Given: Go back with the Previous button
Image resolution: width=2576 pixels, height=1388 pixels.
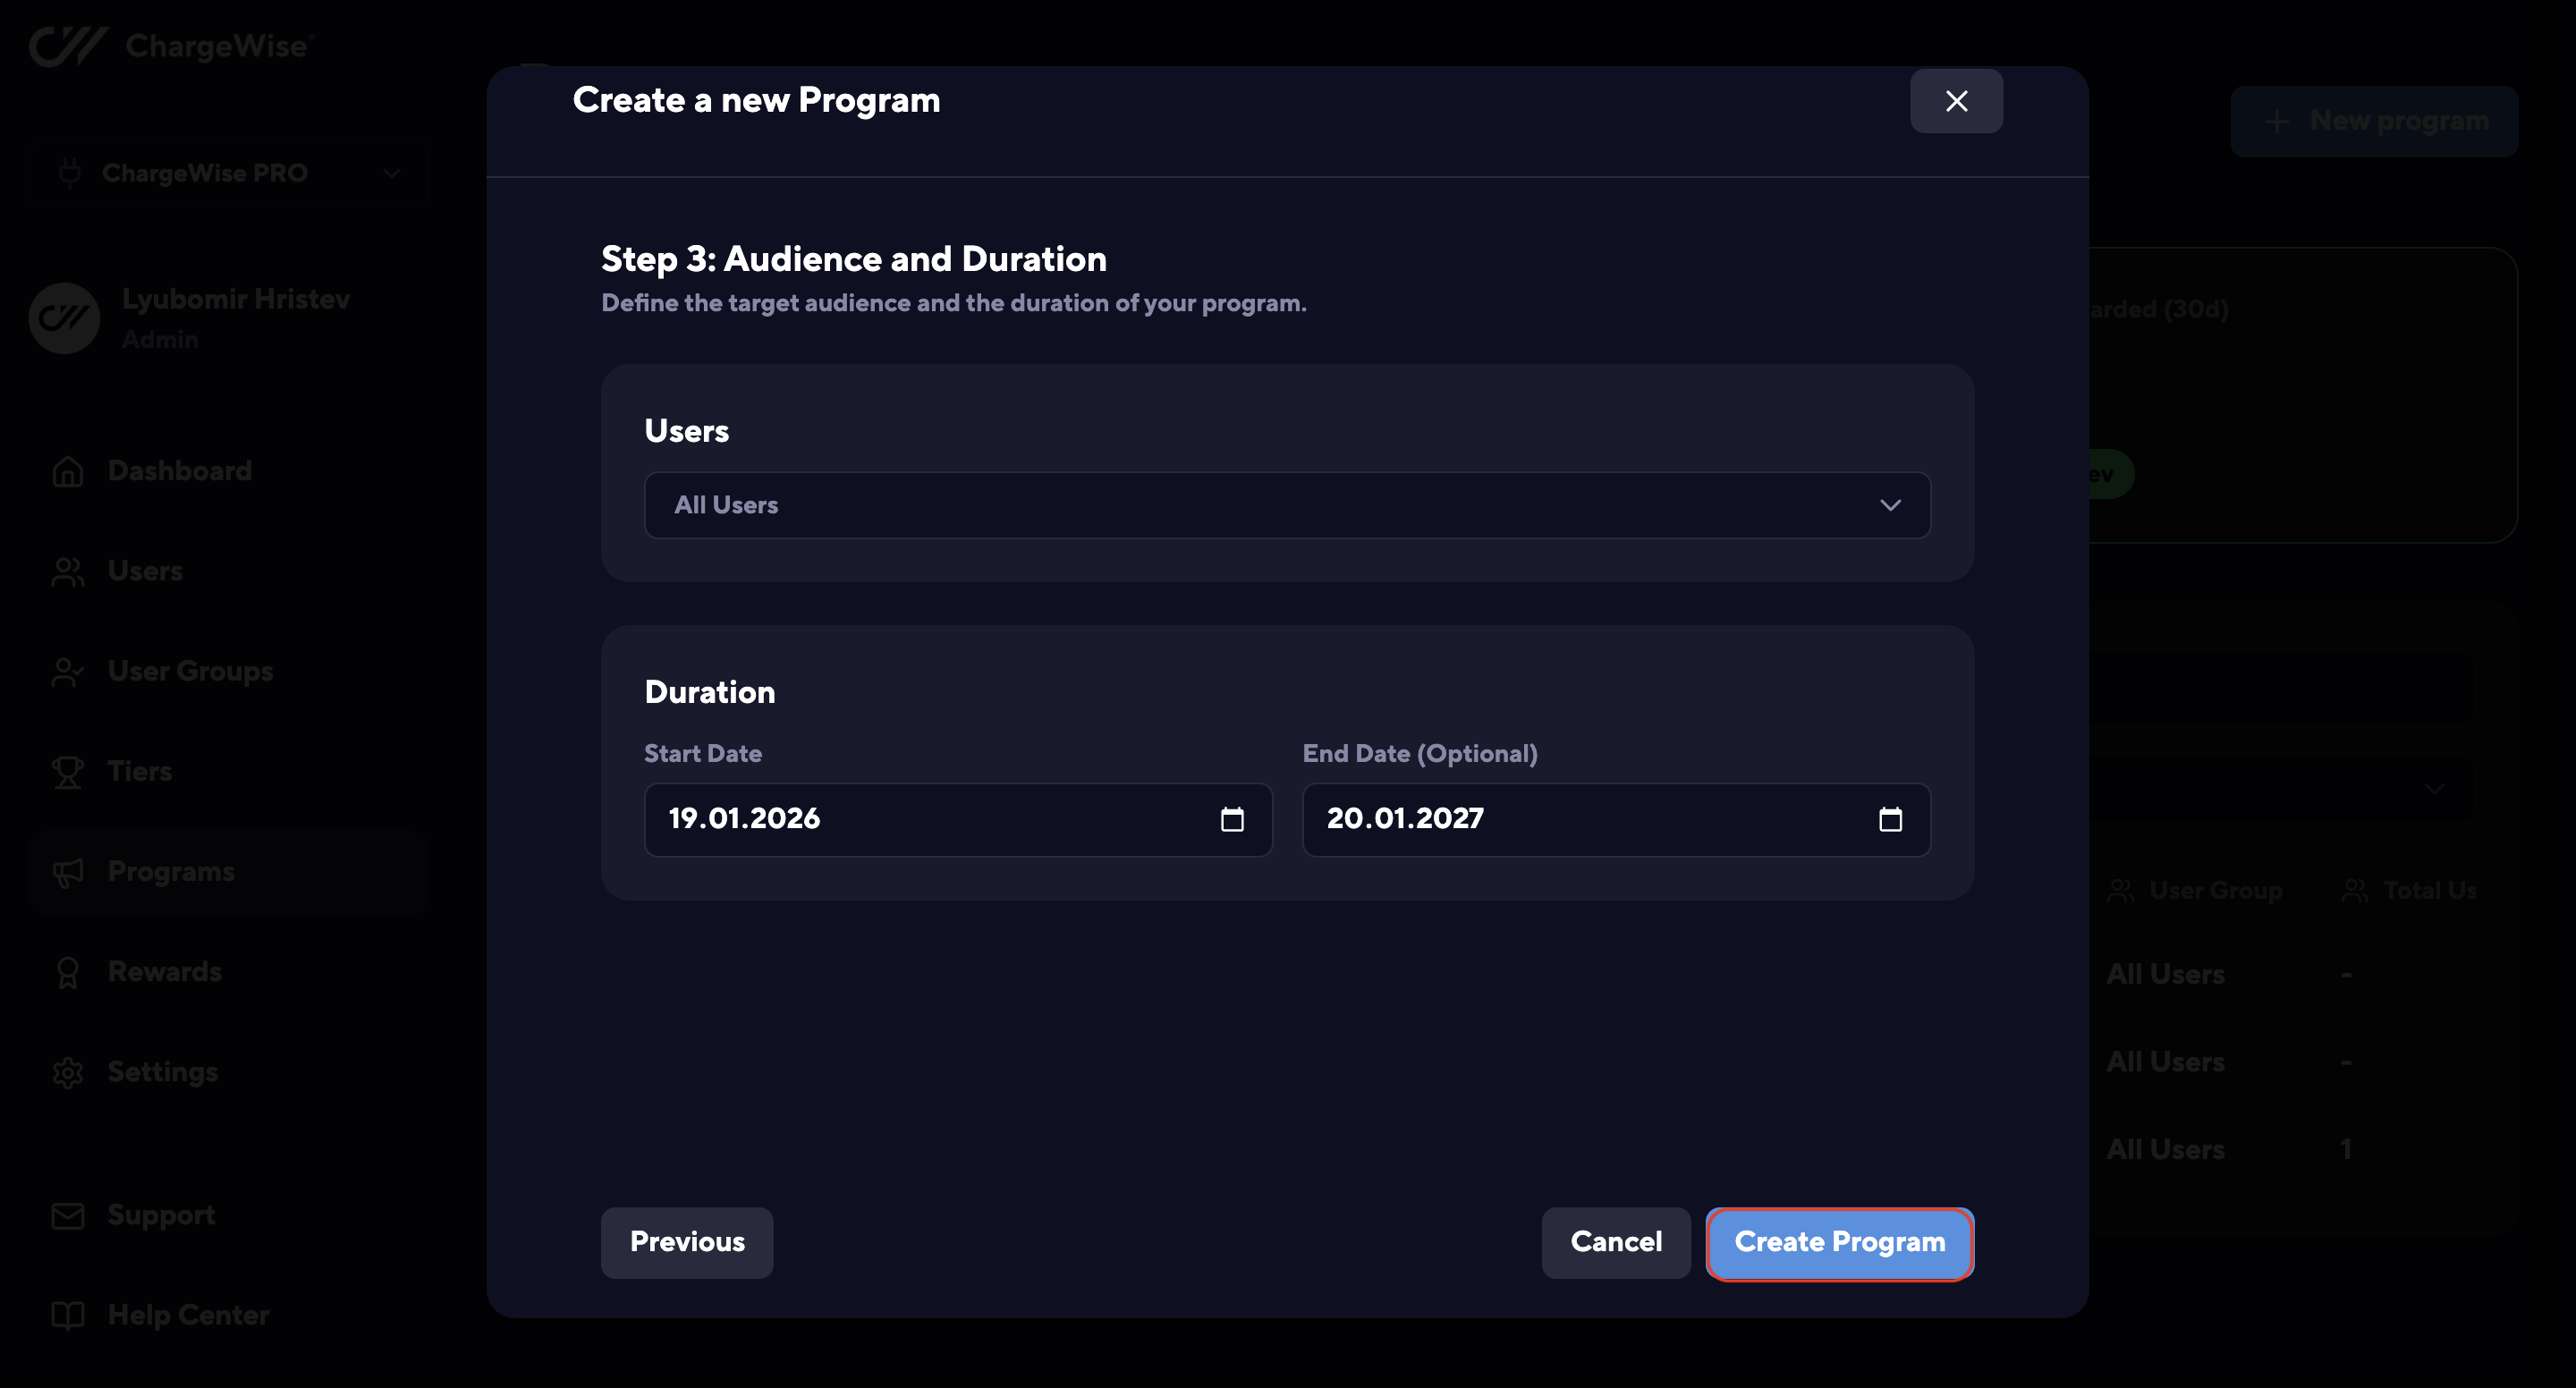Looking at the screenshot, I should click(x=687, y=1242).
